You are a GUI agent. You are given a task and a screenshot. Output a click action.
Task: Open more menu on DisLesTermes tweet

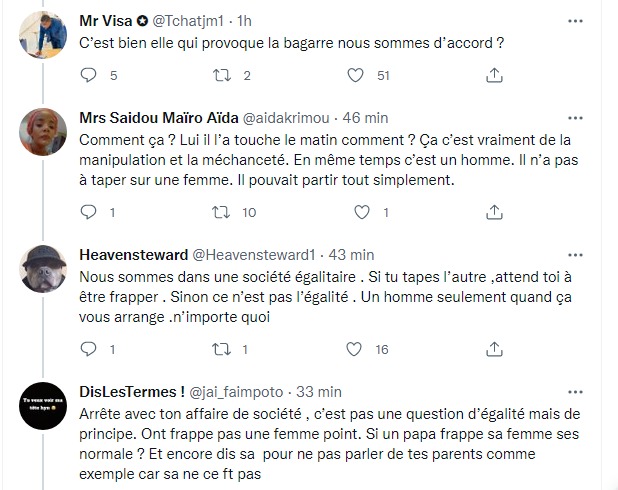point(575,392)
